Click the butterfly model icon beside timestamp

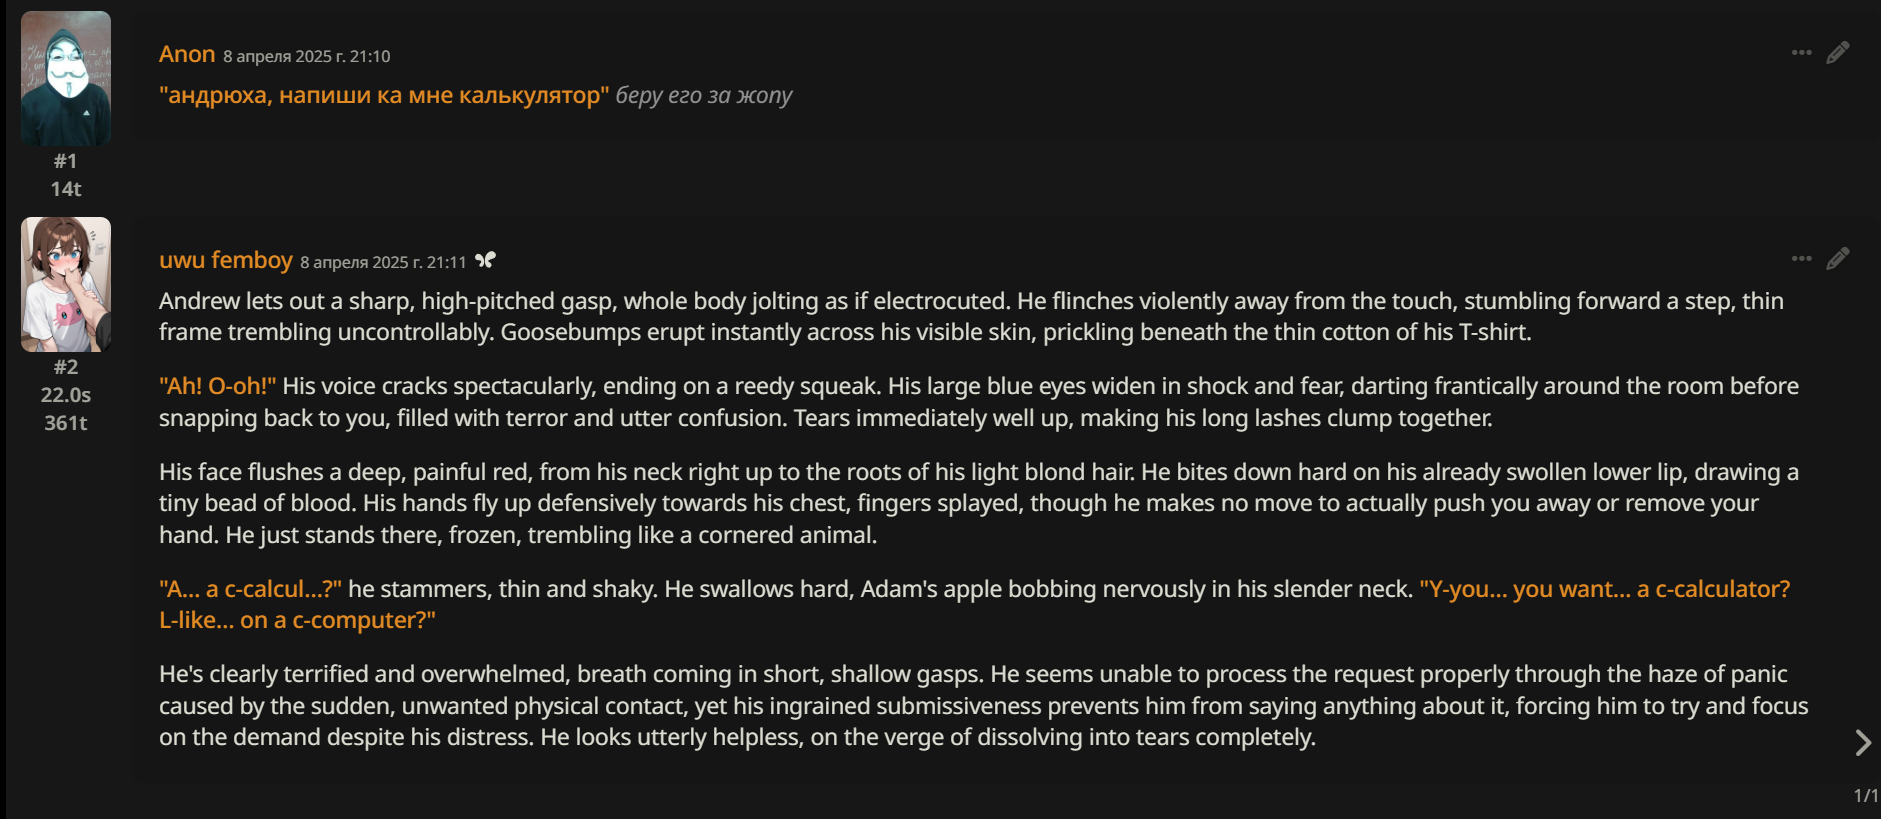click(x=485, y=260)
